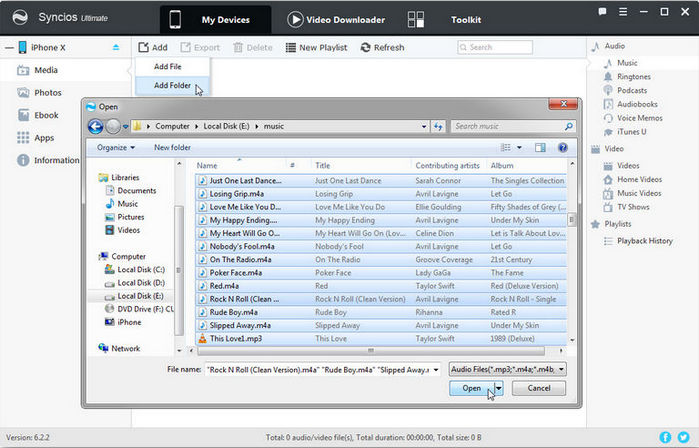Click the Syncios logo icon
The height and width of the screenshot is (448, 699).
[x=20, y=18]
